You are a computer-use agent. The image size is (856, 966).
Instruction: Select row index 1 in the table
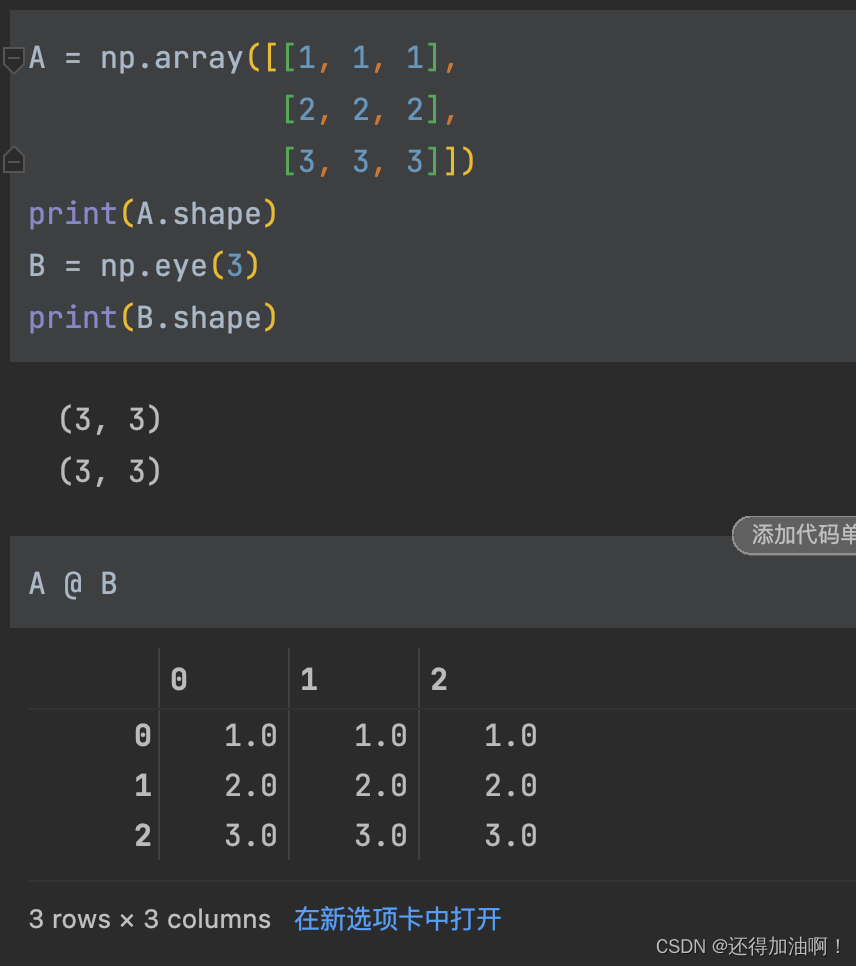click(143, 785)
